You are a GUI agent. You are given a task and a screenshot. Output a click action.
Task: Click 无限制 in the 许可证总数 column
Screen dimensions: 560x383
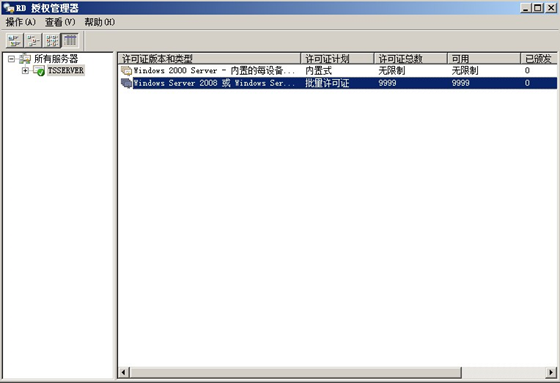pyautogui.click(x=392, y=70)
